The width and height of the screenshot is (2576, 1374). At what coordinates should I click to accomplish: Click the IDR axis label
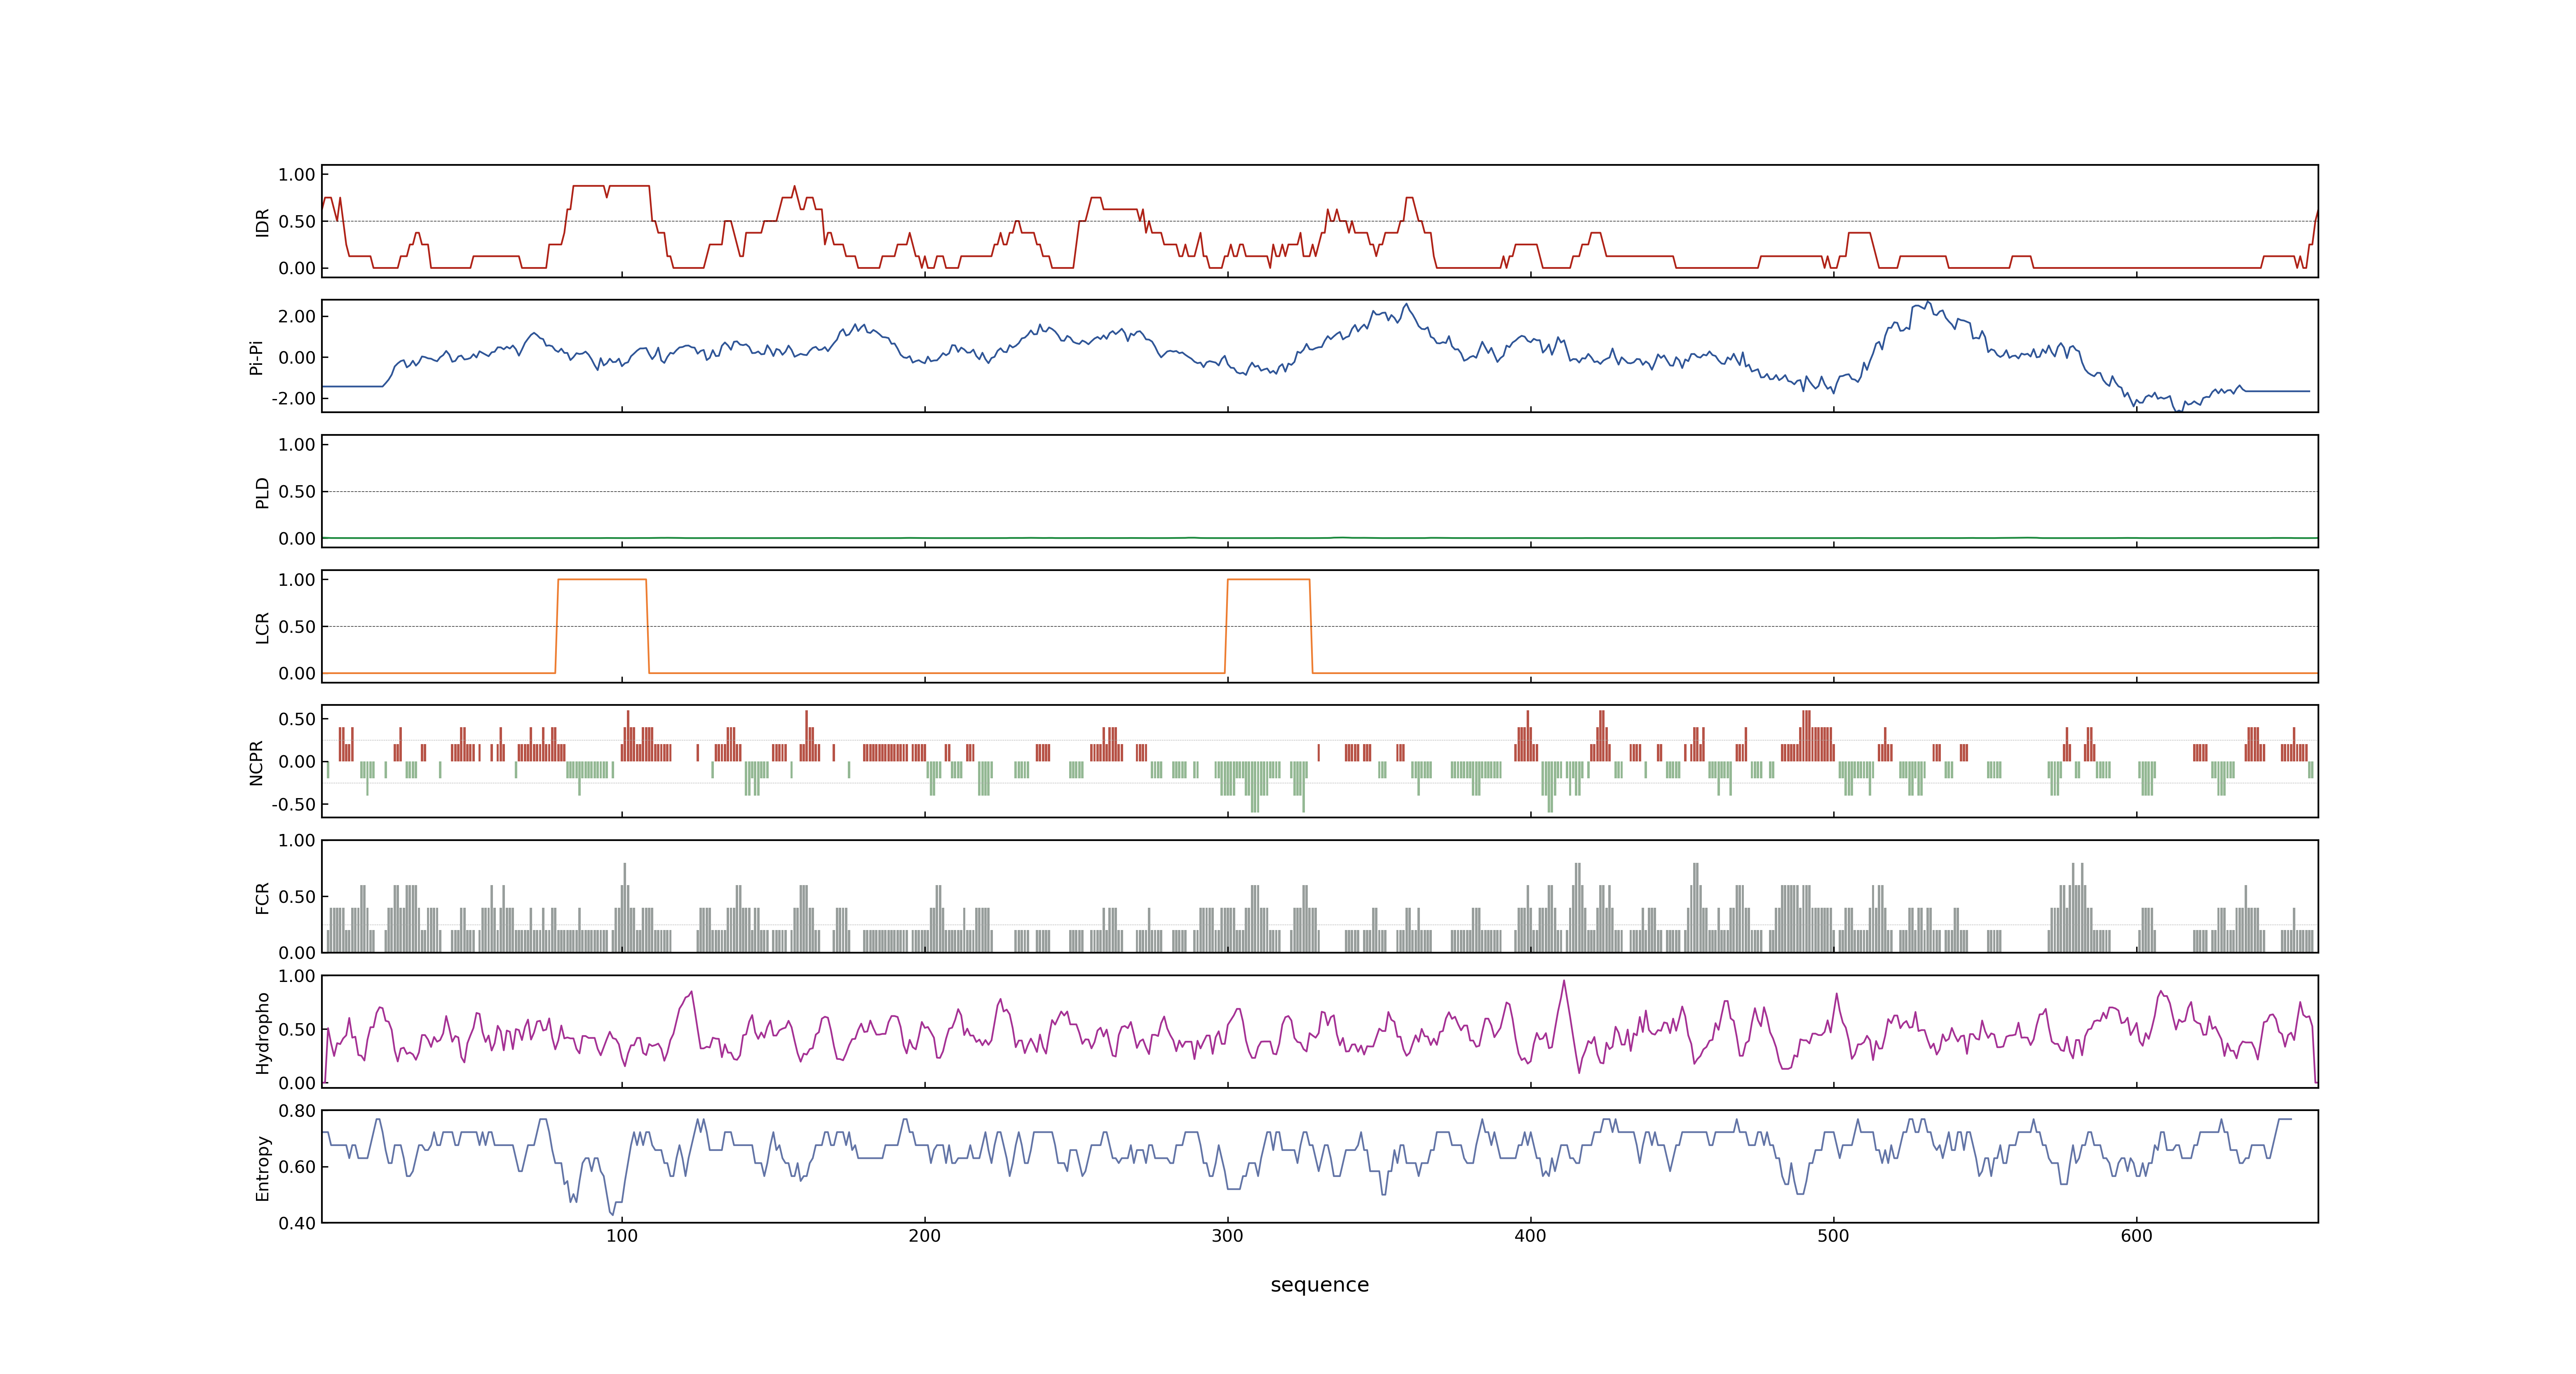262,222
